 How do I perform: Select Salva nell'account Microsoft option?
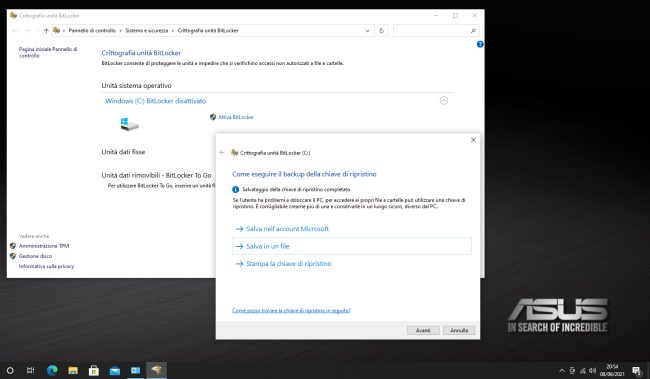tap(287, 228)
